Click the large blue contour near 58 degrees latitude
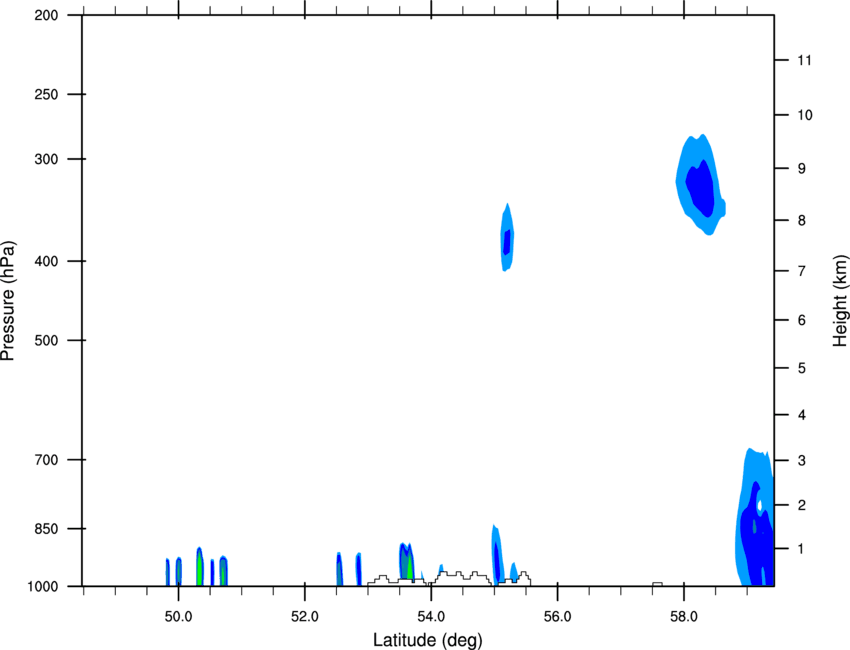850x650 pixels. click(700, 185)
